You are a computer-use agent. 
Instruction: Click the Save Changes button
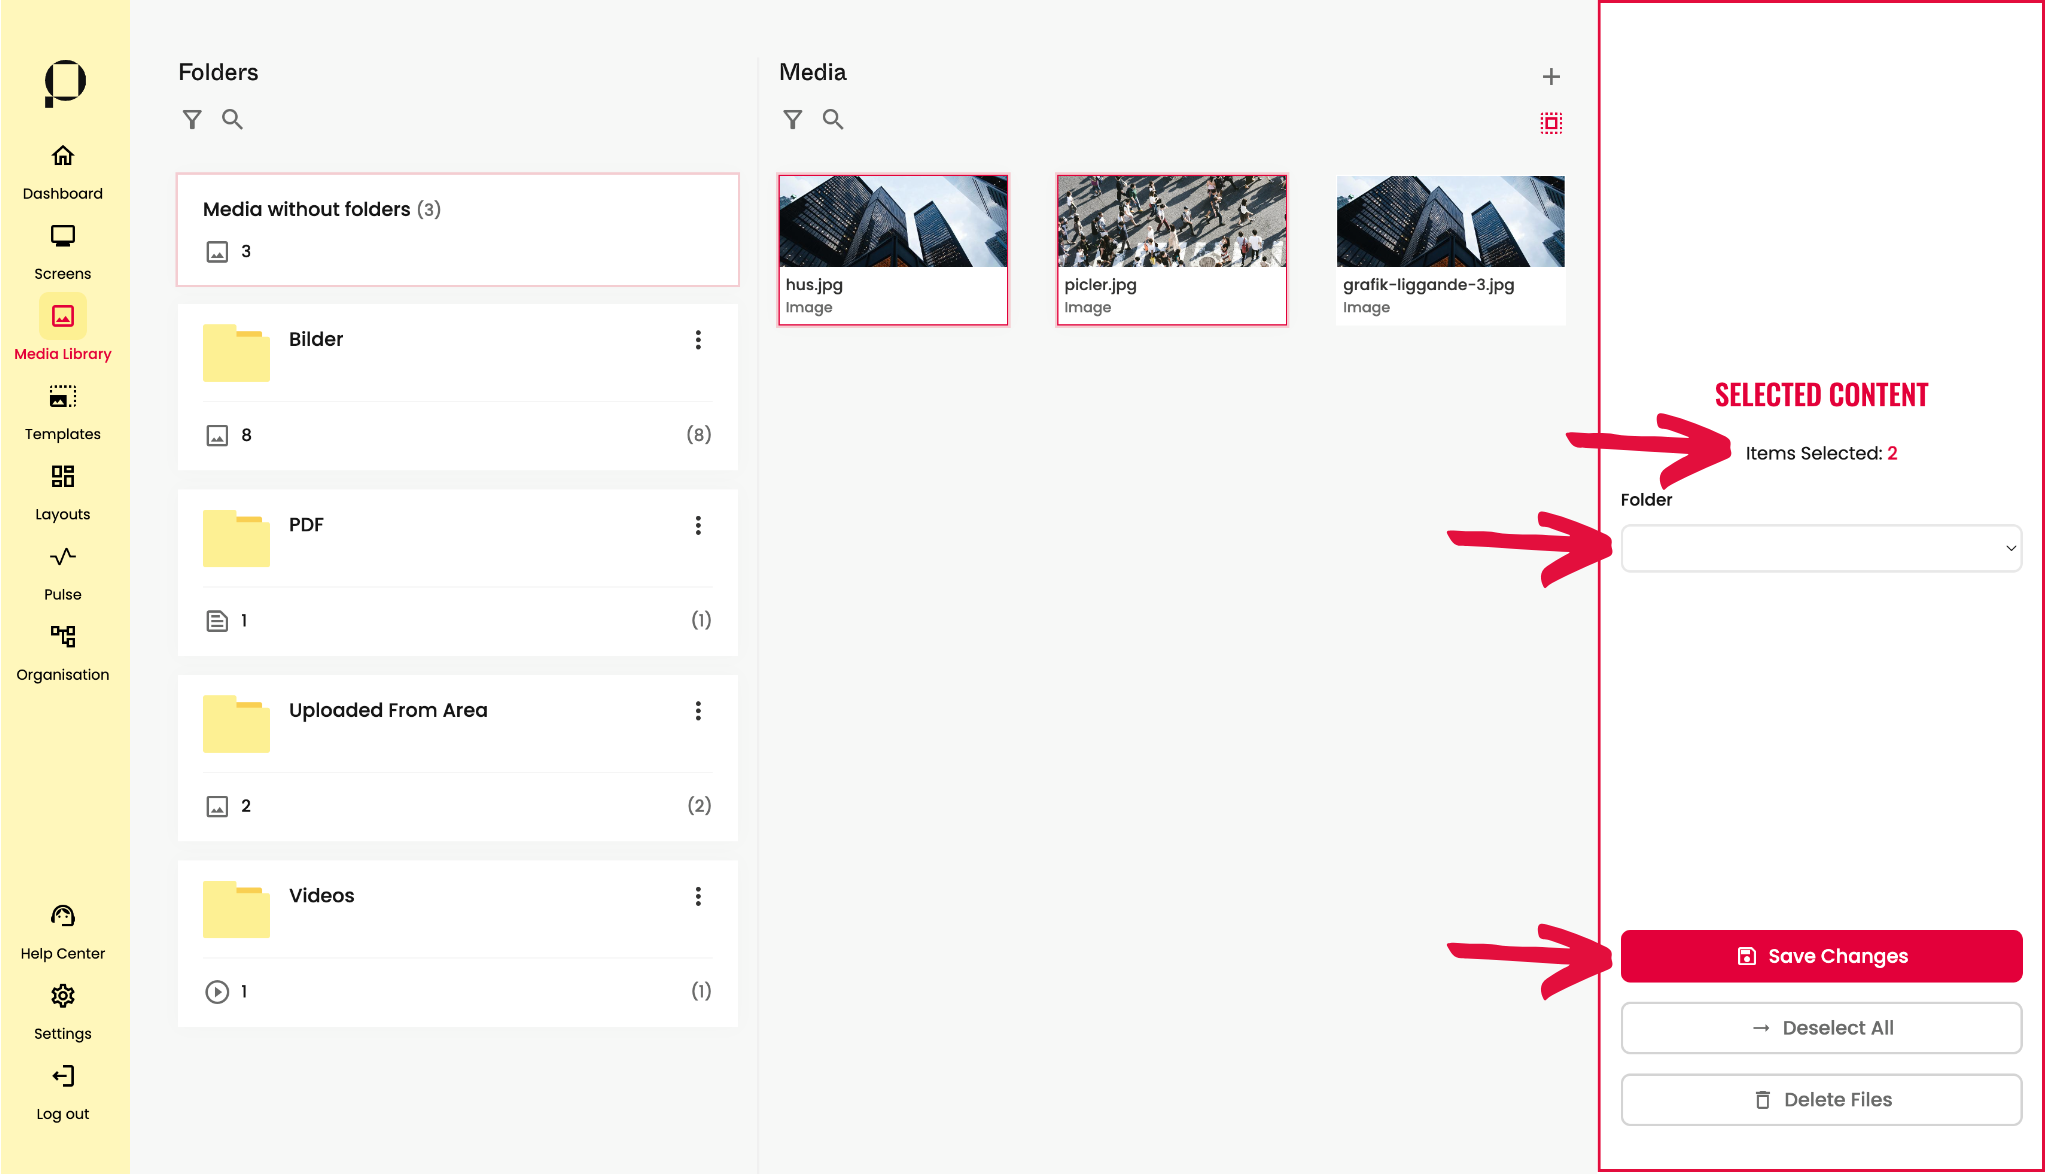[1820, 956]
